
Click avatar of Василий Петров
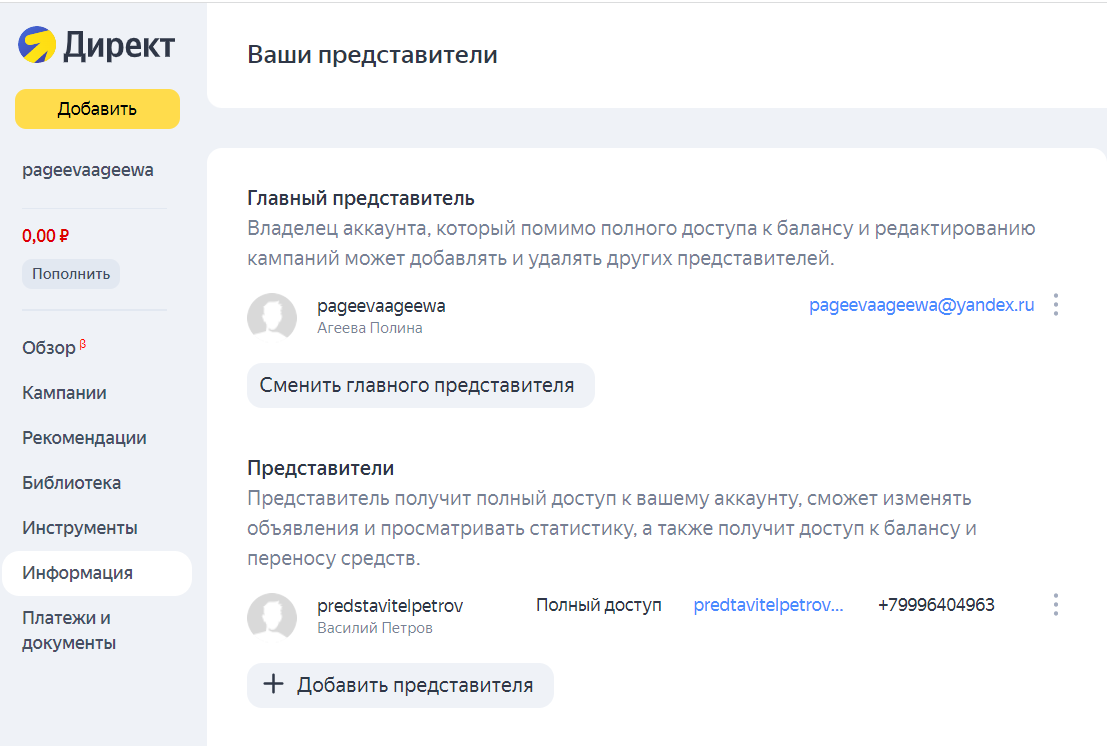(272, 617)
